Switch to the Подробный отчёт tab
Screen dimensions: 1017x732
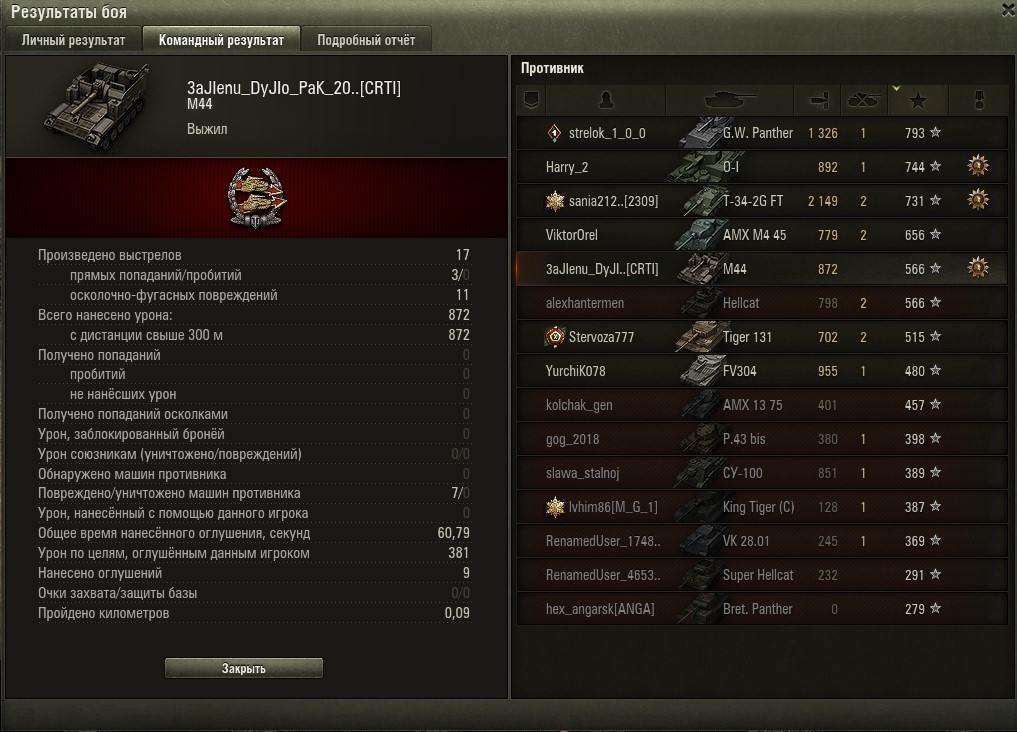coord(366,40)
